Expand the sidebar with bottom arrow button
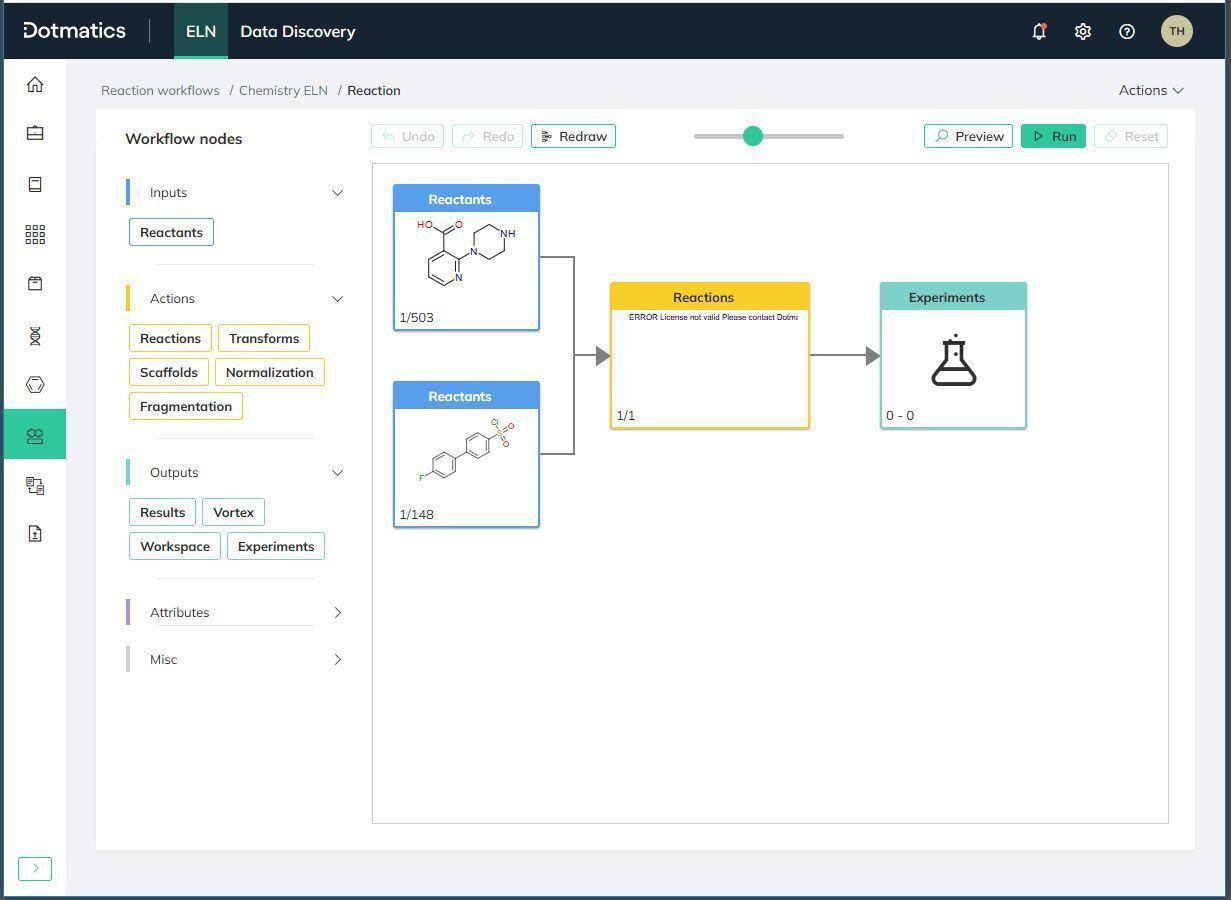The image size is (1231, 900). click(35, 869)
